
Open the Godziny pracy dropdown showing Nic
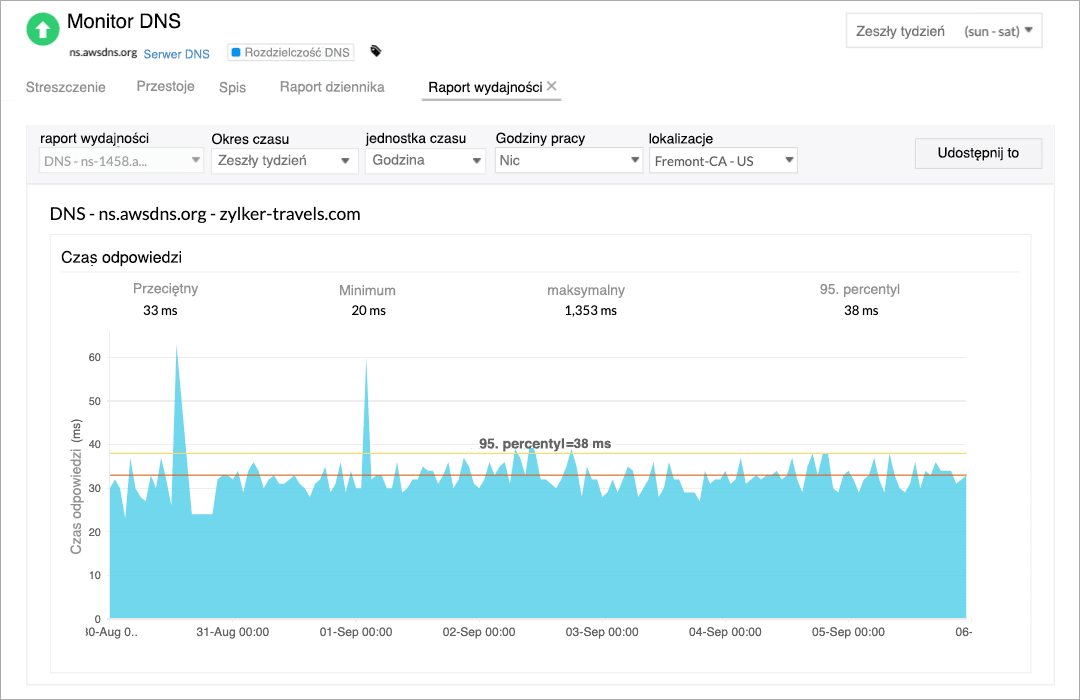pyautogui.click(x=568, y=160)
